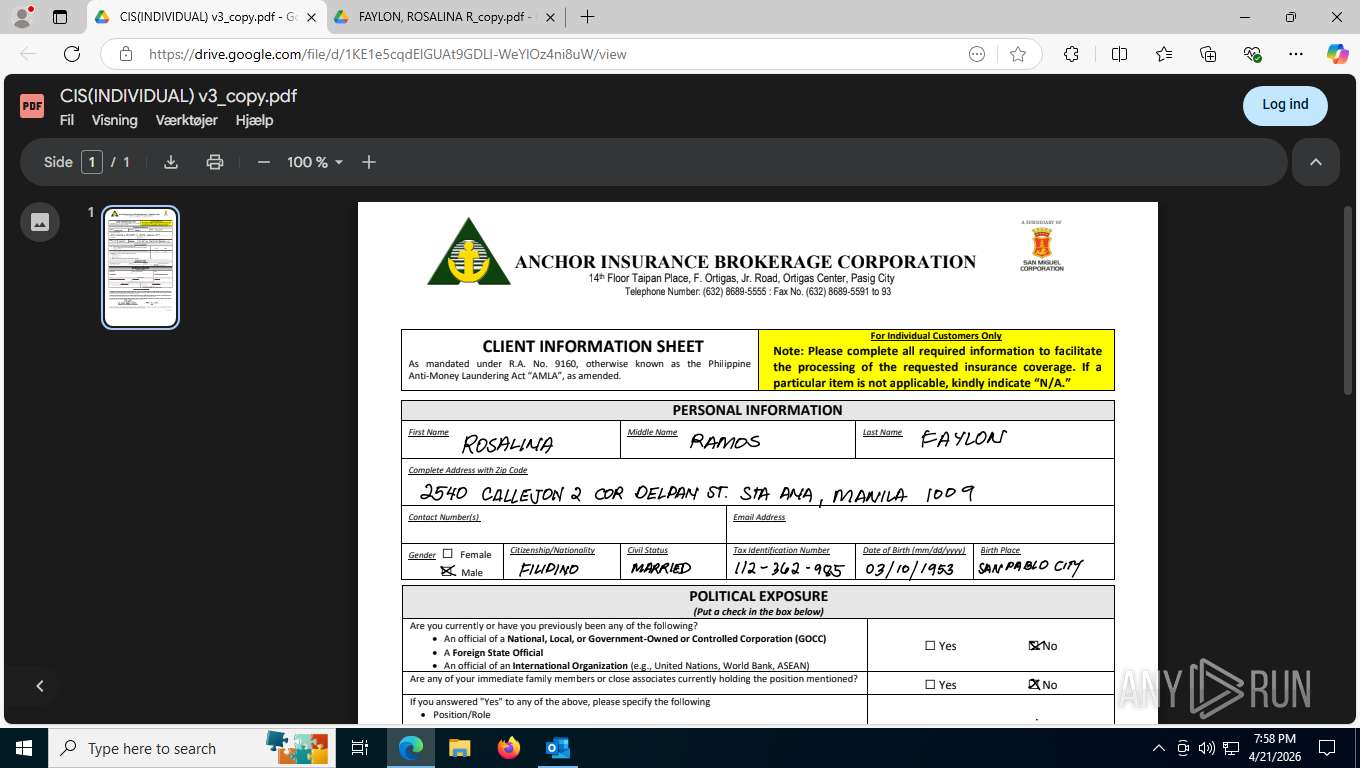
Task: Check Yes for family members question
Action: (930, 685)
